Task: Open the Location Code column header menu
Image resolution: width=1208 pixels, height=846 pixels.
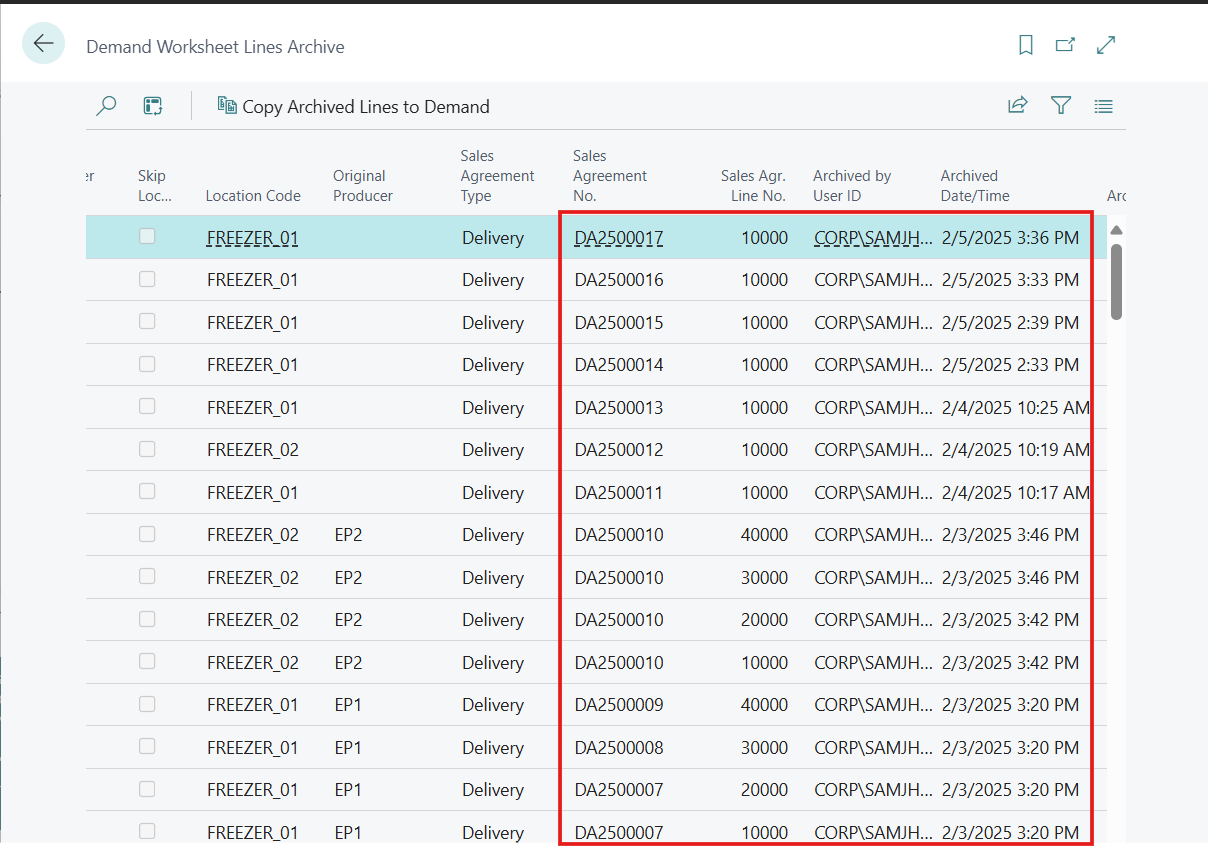Action: pos(252,196)
